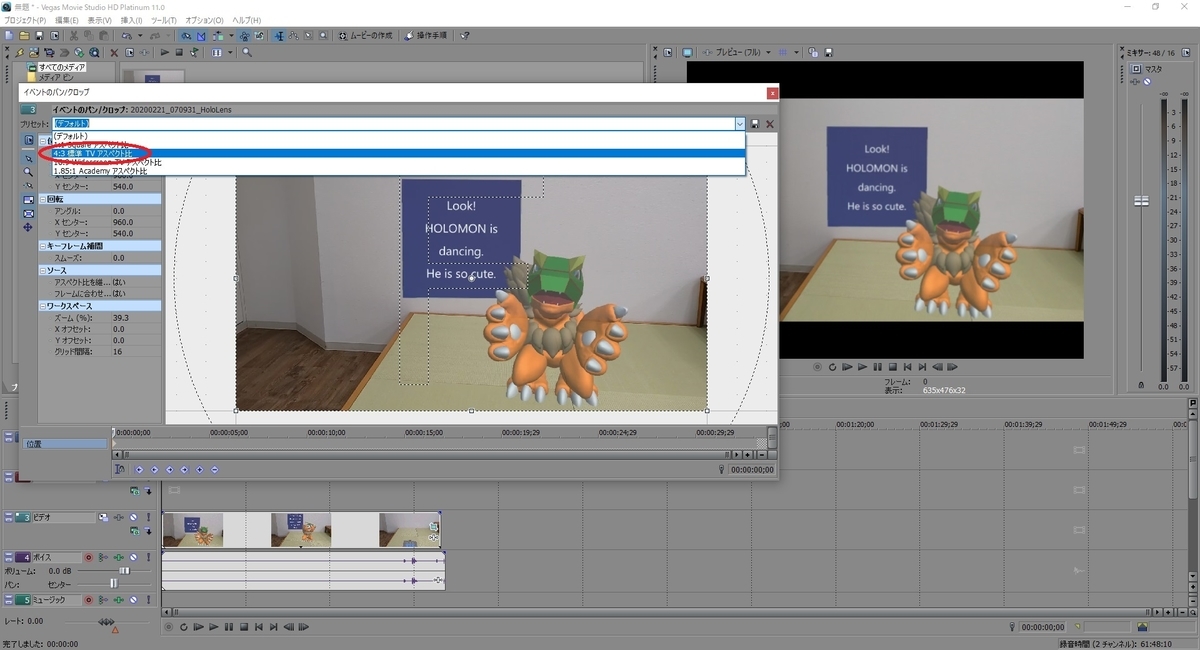Viewport: 1200px width, 650px height.
Task: Select 1.85:1 Academy アスペクト比 preset
Action: pos(398,171)
